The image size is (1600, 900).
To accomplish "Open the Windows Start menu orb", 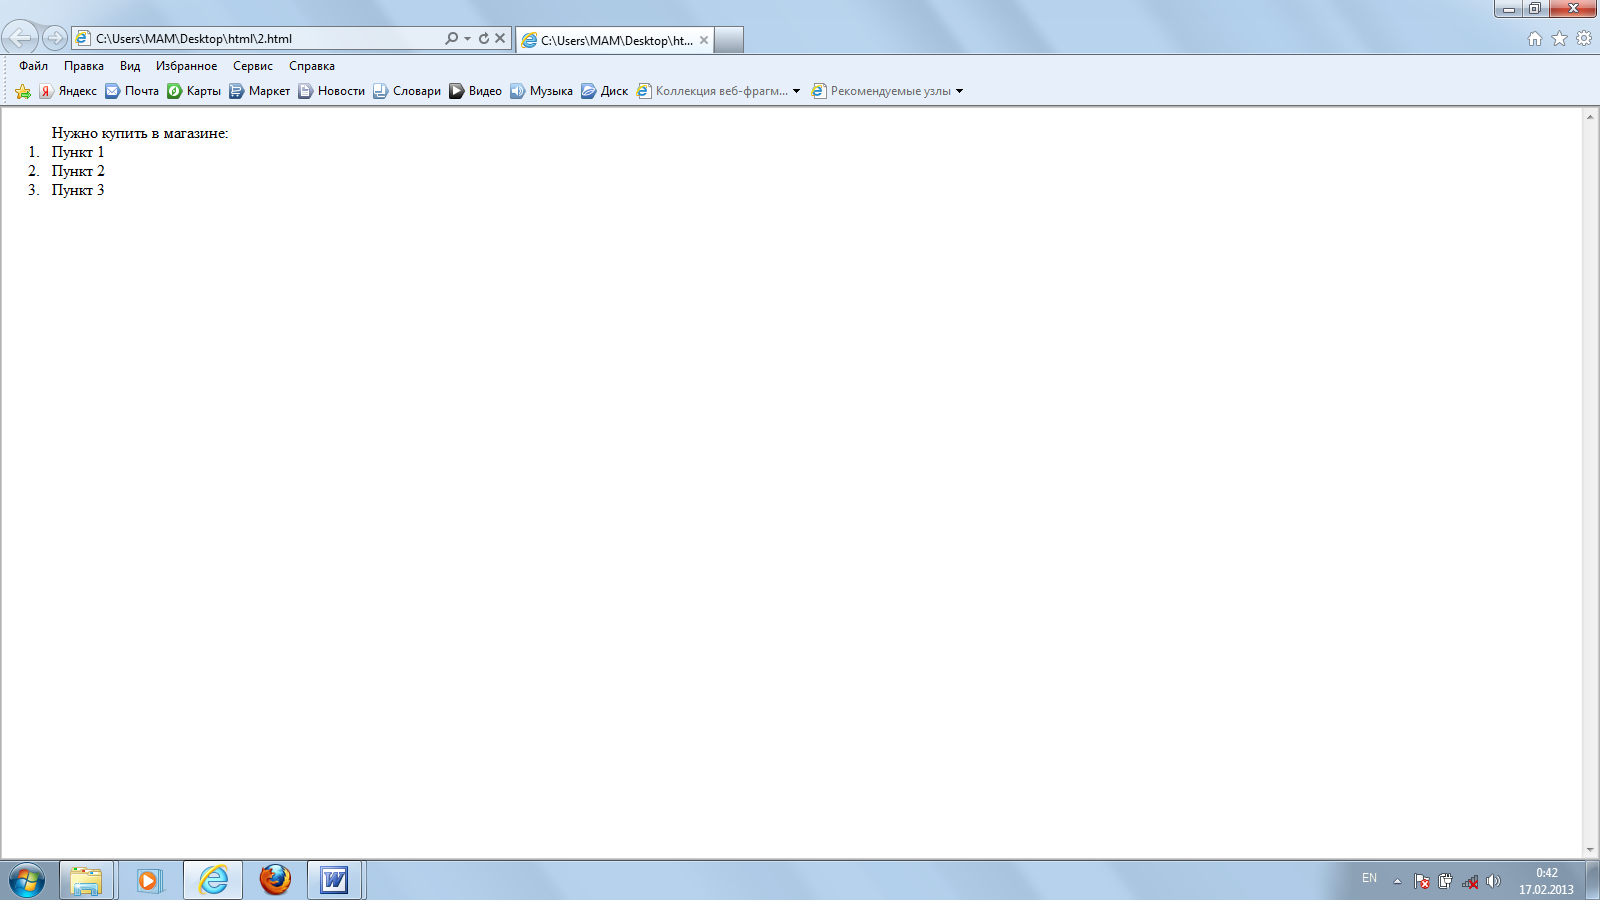I will point(27,881).
